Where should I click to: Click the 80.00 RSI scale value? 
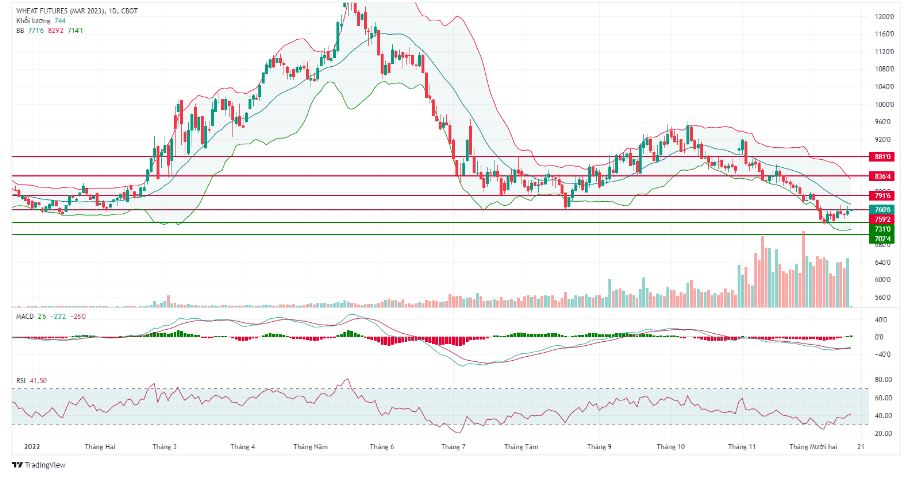pyautogui.click(x=883, y=380)
